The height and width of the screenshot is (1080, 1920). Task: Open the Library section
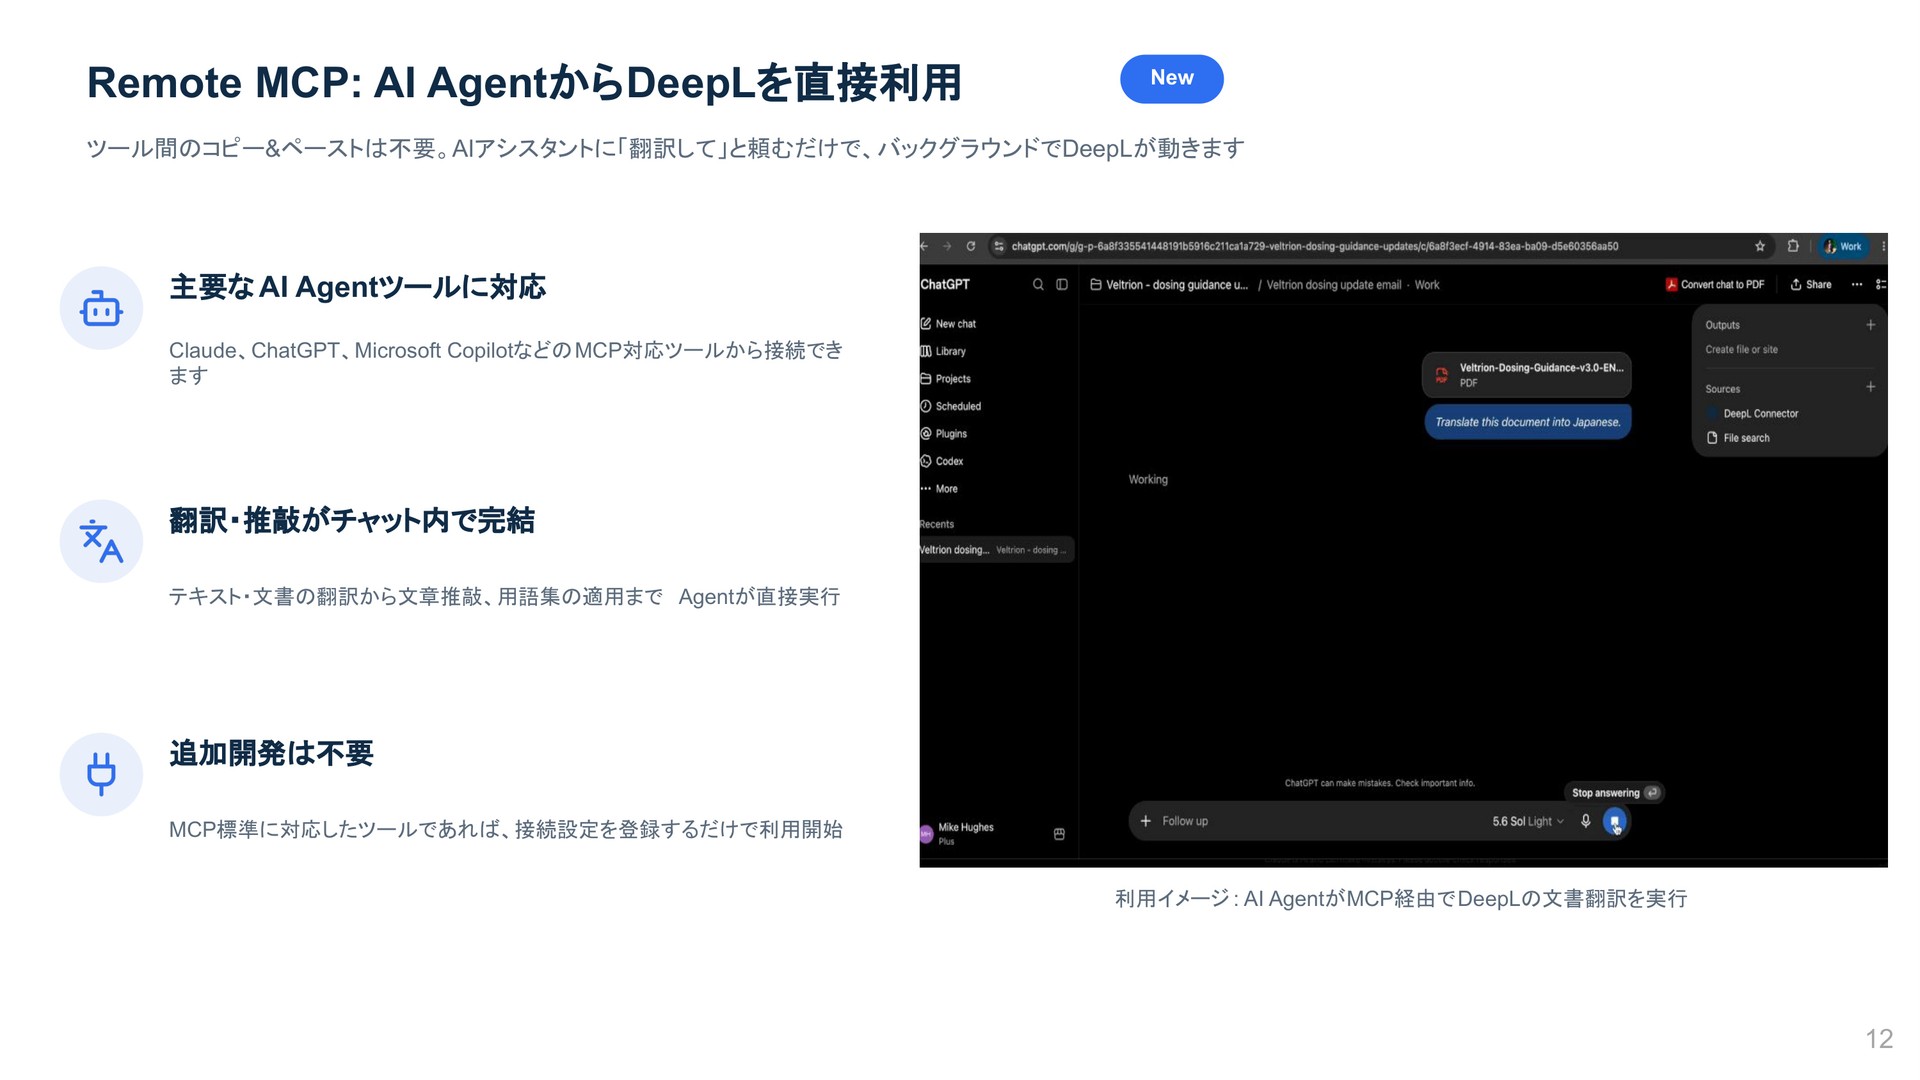tap(943, 351)
